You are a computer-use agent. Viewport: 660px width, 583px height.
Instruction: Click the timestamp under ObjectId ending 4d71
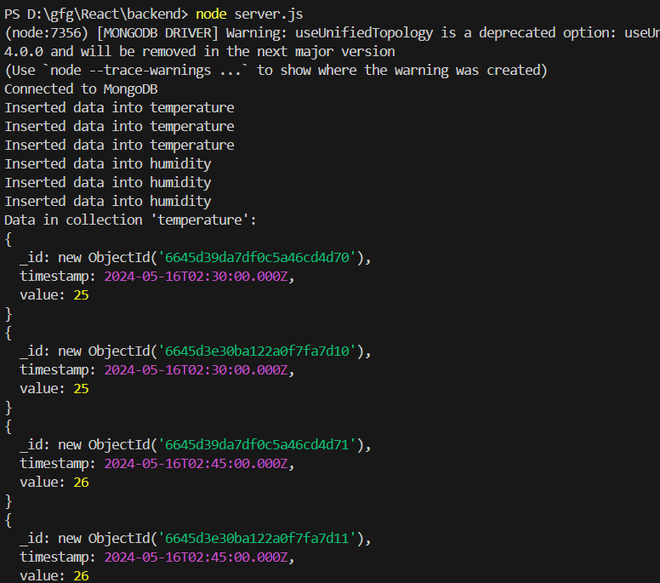pyautogui.click(x=196, y=463)
